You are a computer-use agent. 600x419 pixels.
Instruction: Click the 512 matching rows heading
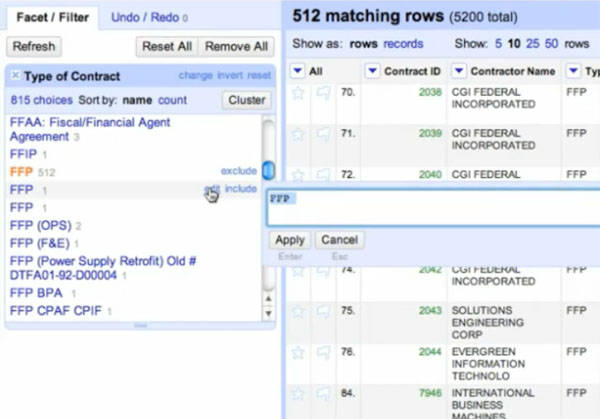(368, 16)
